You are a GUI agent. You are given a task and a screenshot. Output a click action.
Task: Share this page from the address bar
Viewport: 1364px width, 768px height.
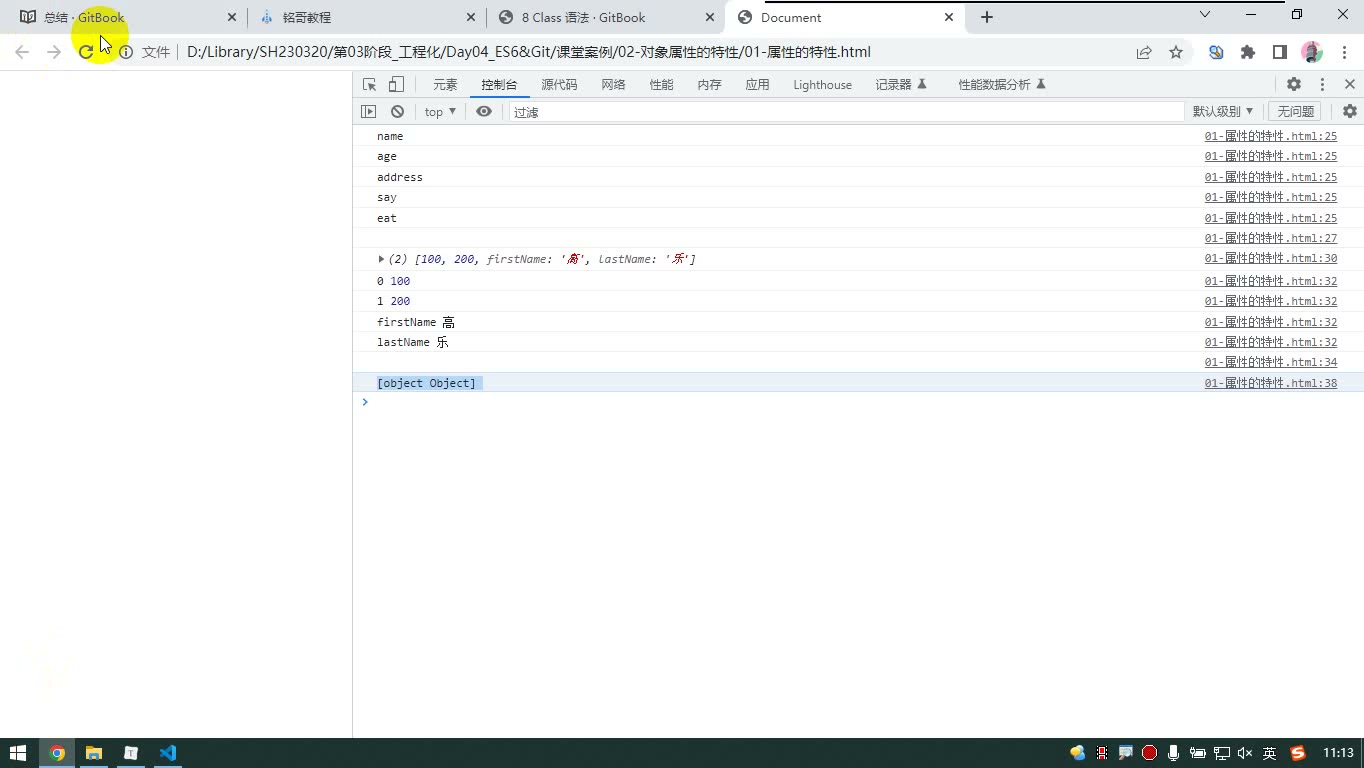pos(1144,52)
